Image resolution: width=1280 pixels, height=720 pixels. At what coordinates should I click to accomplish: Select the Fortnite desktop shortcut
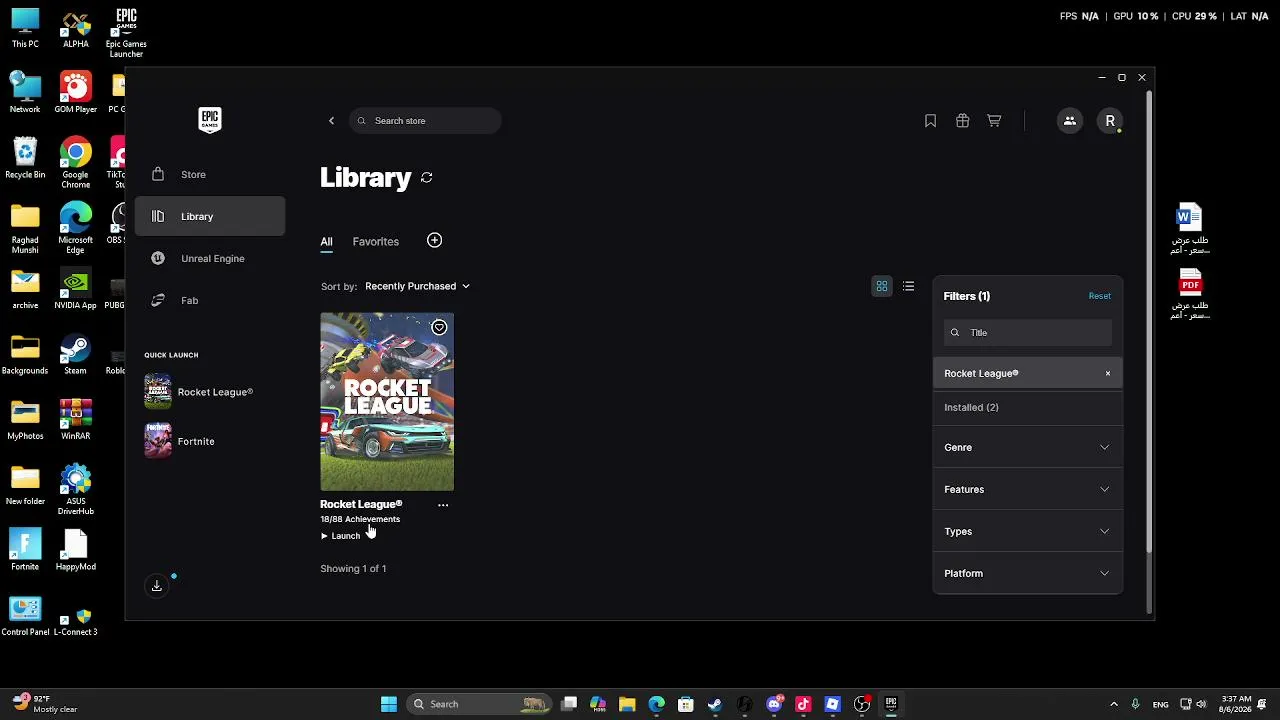click(x=25, y=550)
